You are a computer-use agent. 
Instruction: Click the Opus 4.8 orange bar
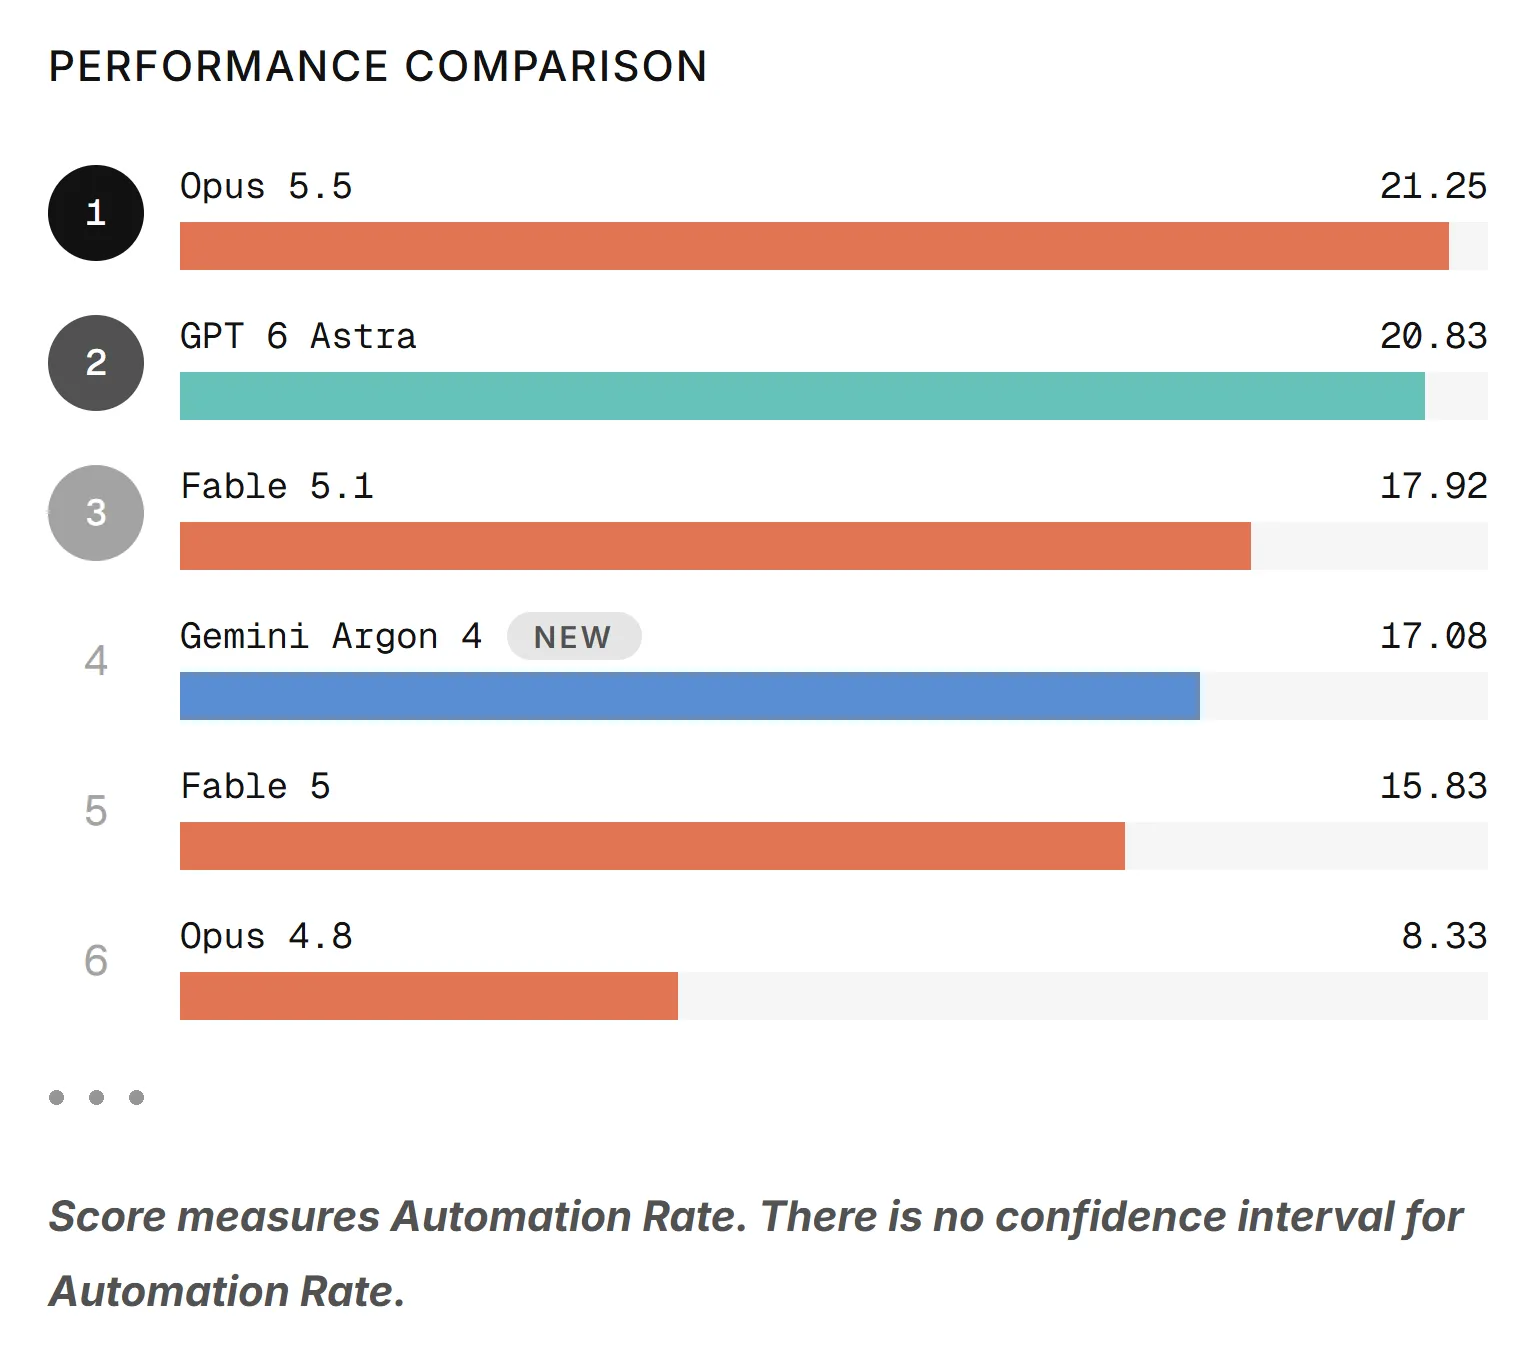pos(429,996)
